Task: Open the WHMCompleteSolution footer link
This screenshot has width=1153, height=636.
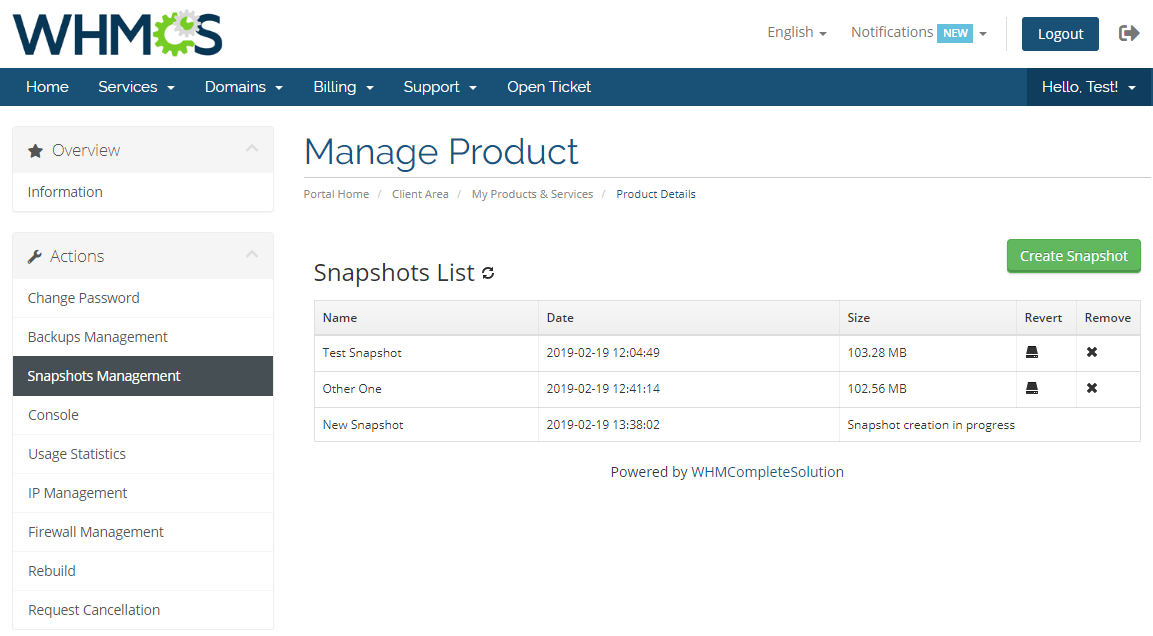Action: pos(767,472)
